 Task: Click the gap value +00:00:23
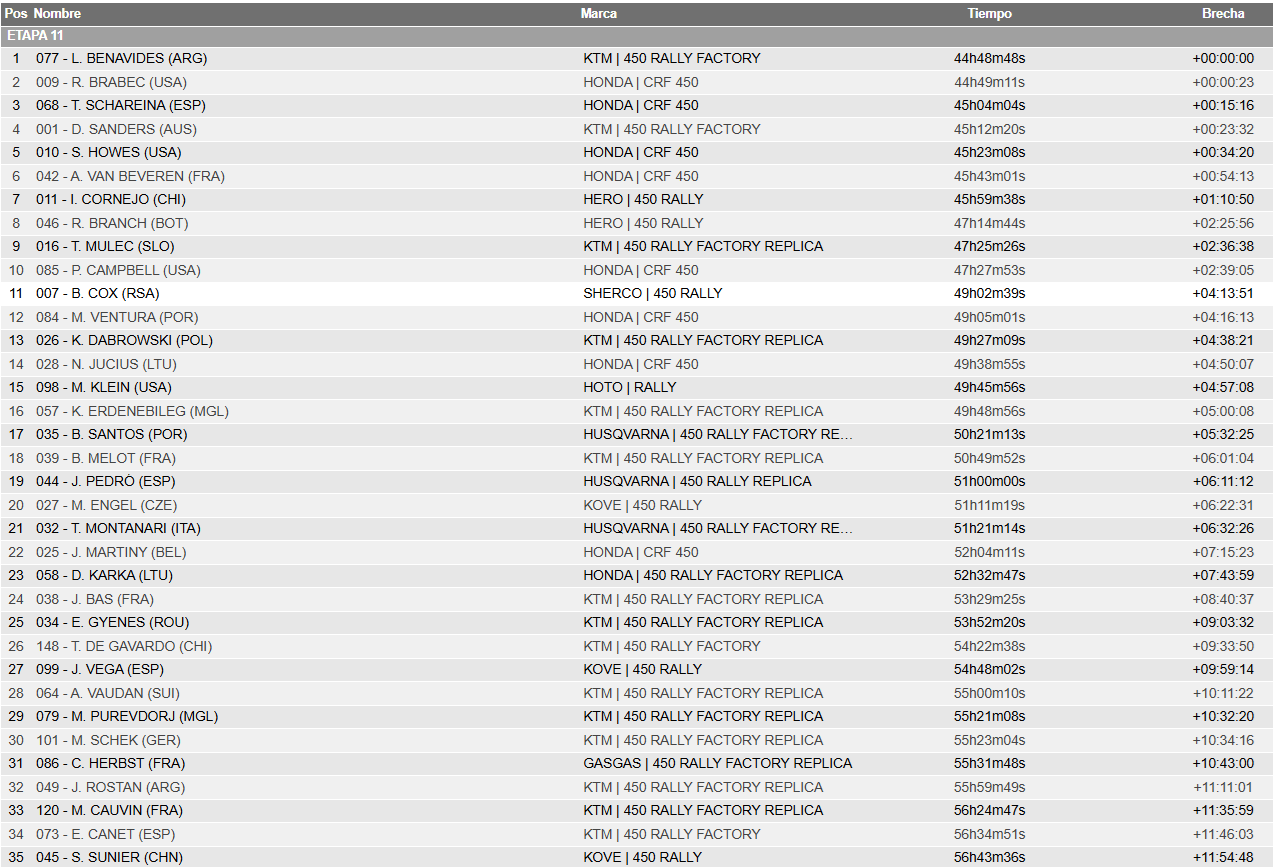coord(1223,82)
